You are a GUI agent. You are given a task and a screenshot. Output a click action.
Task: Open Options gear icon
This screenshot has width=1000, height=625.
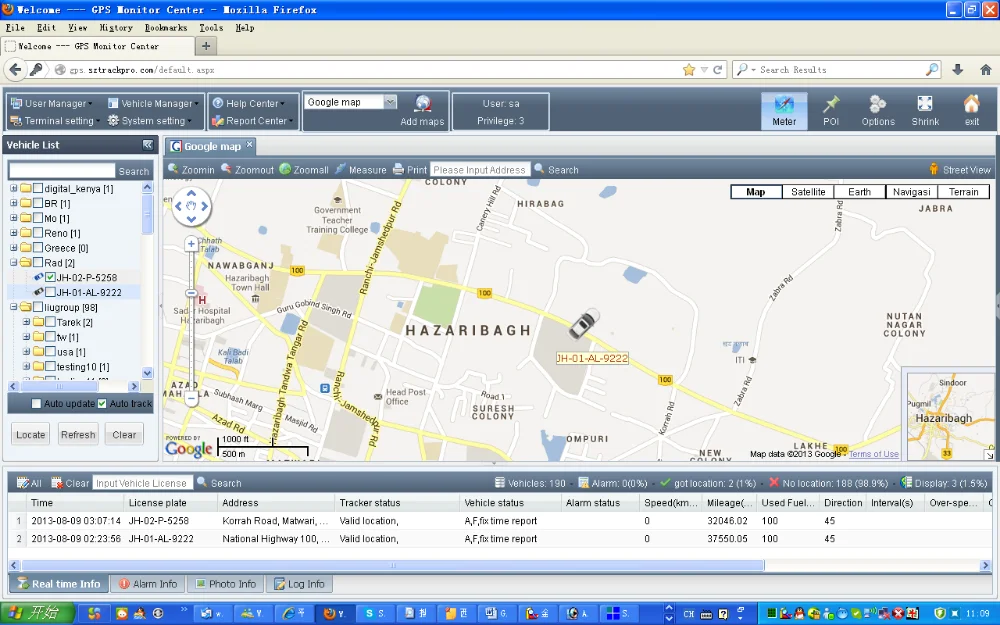click(877, 105)
